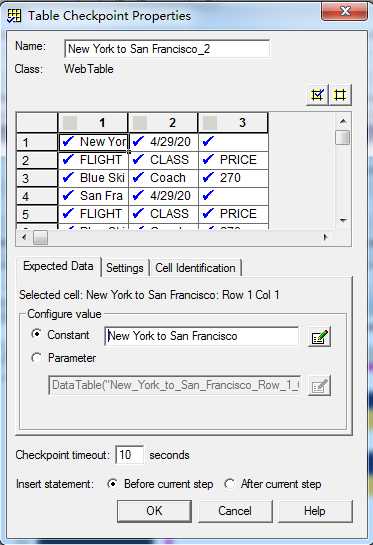The width and height of the screenshot is (373, 545).
Task: Select the Constant radio button
Action: point(36,334)
